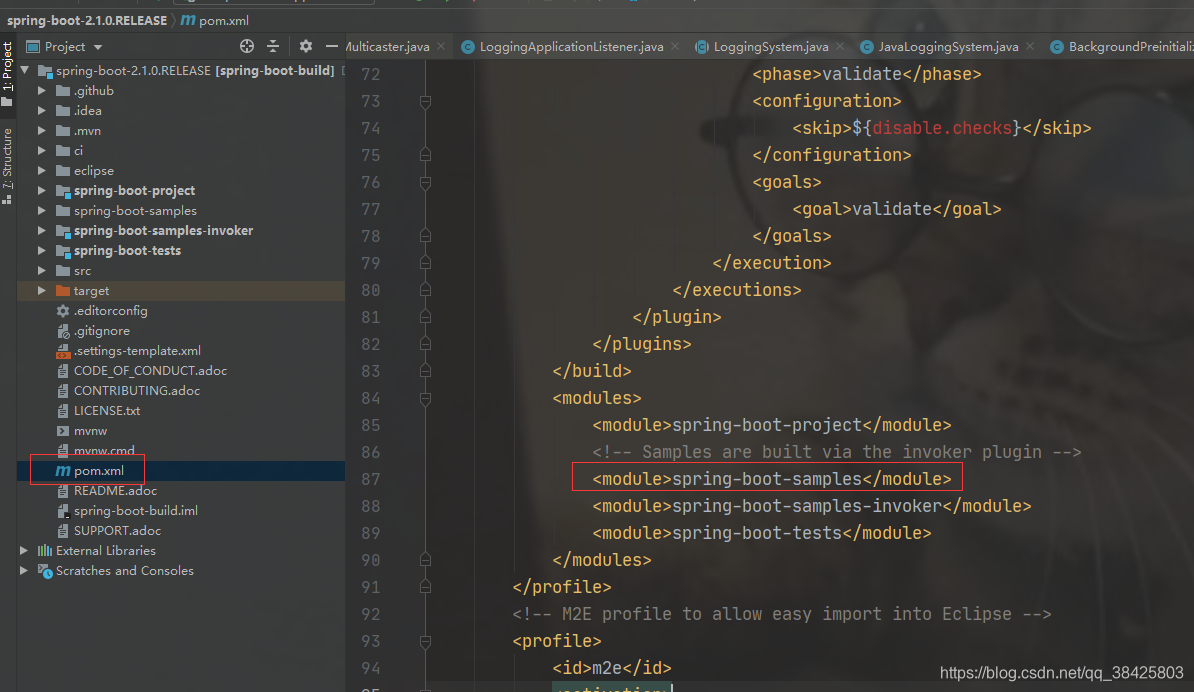Image resolution: width=1194 pixels, height=692 pixels.
Task: Expand the spring-boot-samples-invoker module
Action: click(42, 231)
